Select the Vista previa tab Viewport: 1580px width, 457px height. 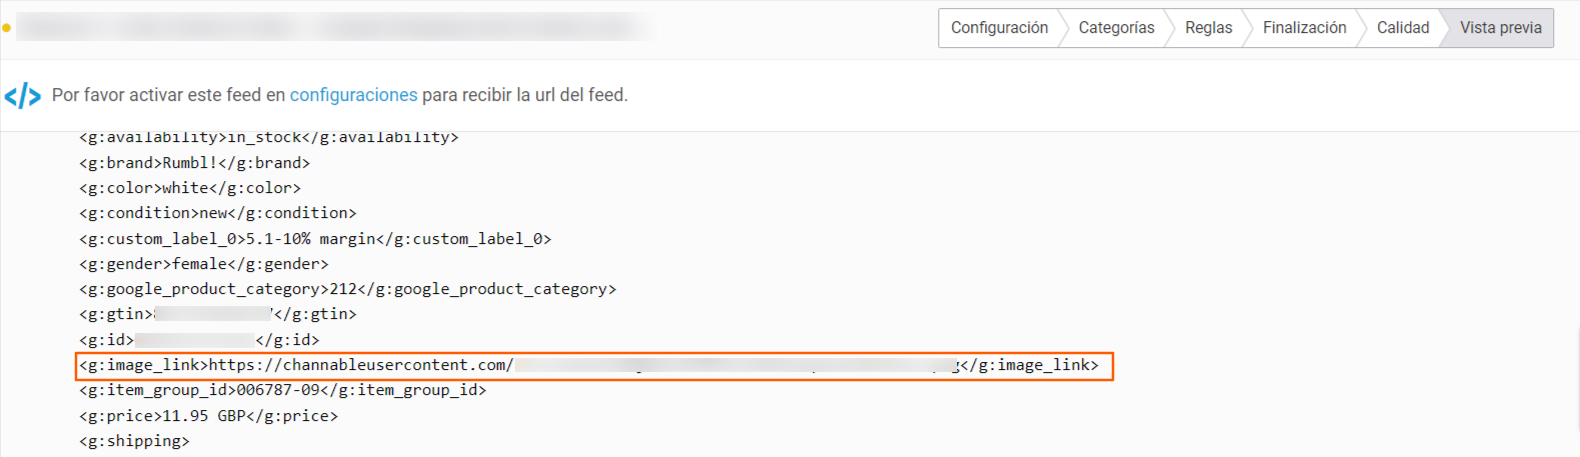pos(1500,28)
